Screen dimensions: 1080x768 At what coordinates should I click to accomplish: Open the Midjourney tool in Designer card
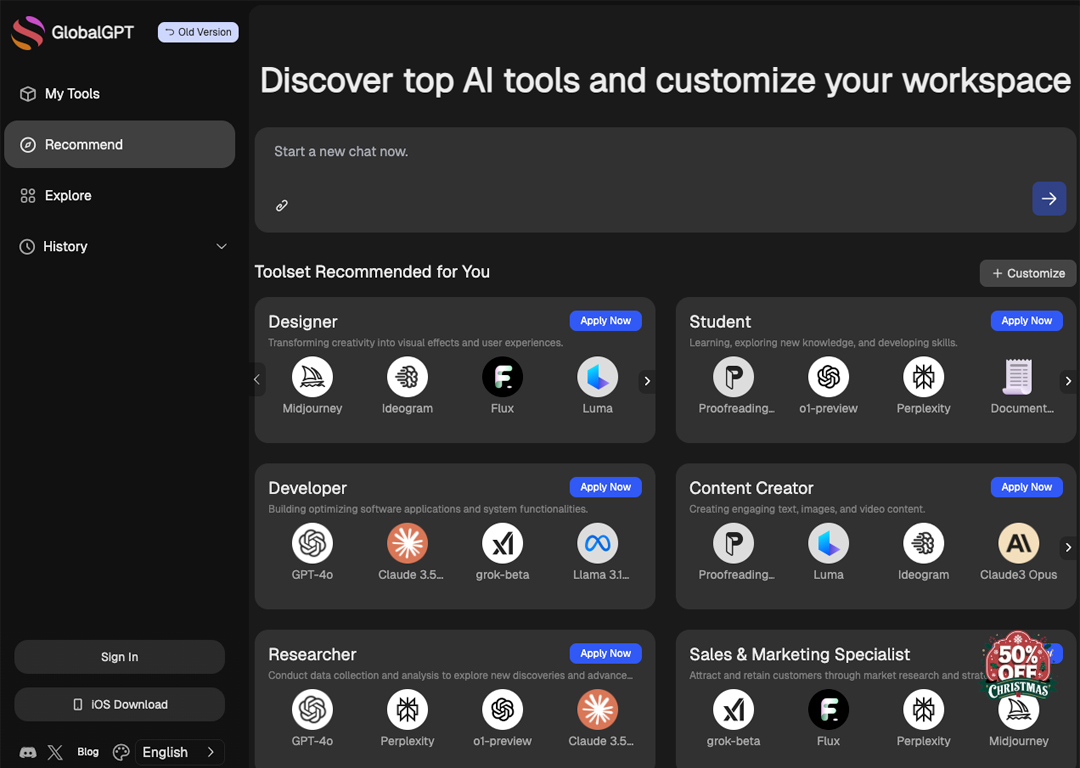pos(312,378)
